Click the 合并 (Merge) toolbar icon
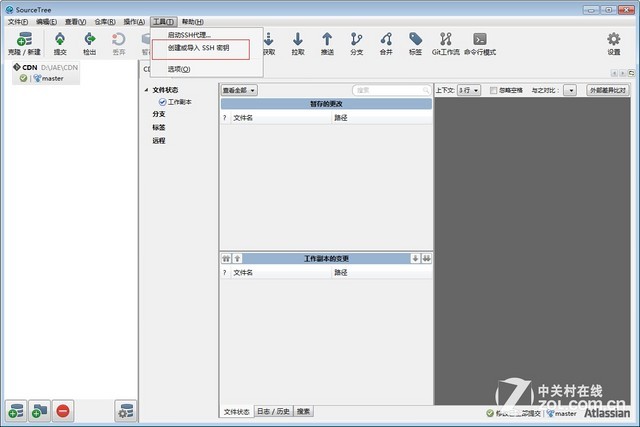Viewport: 640px width, 427px height. coord(386,42)
